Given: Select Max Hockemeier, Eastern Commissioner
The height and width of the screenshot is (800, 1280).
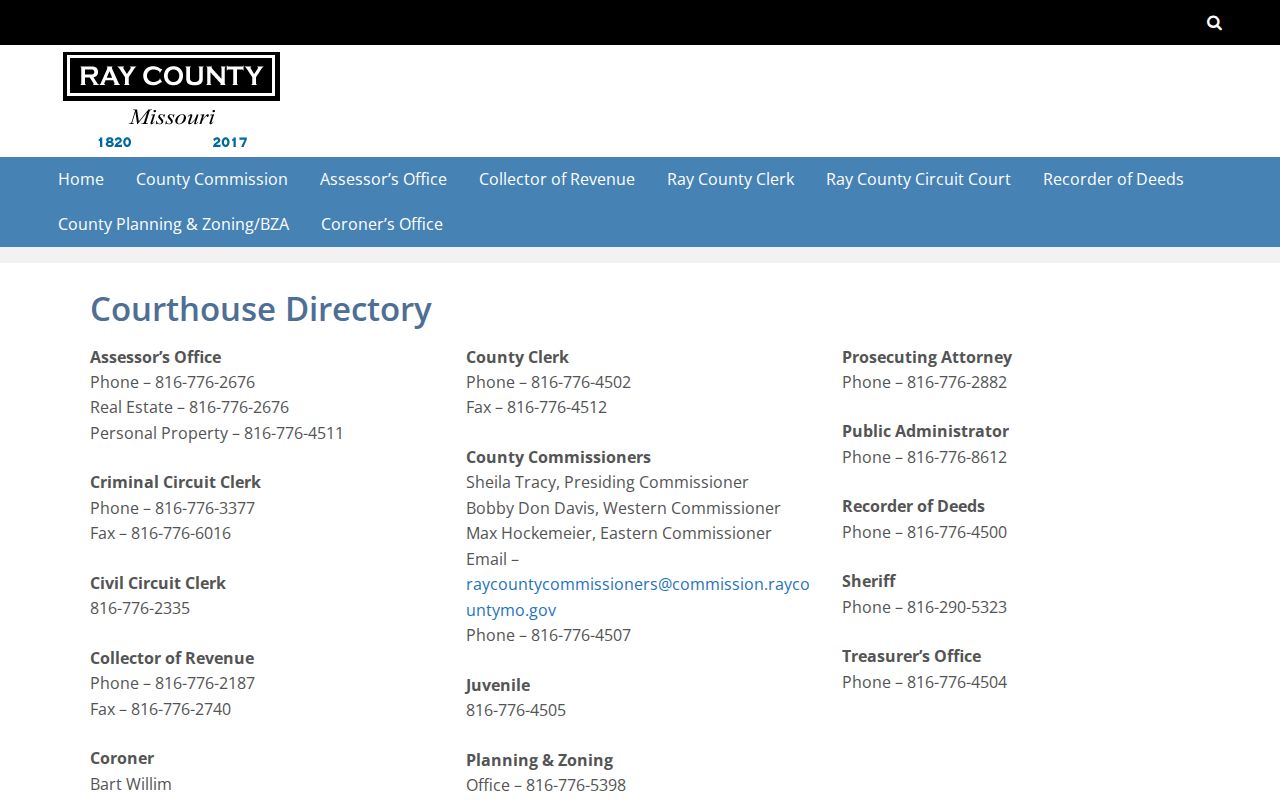Looking at the screenshot, I should pos(619,533).
